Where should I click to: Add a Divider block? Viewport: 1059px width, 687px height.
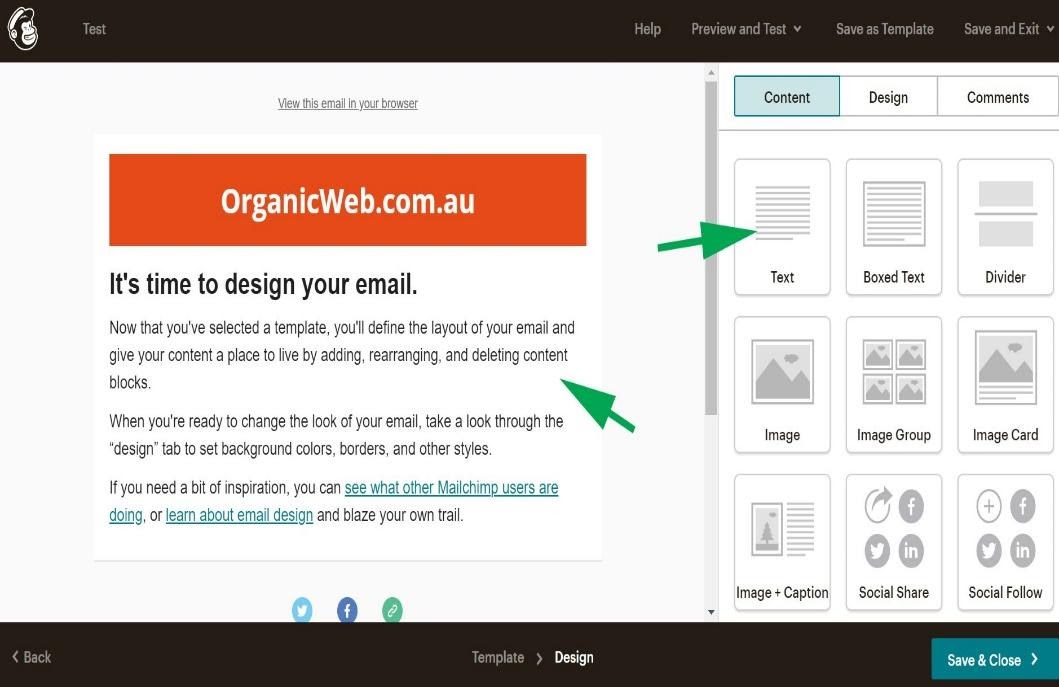(1004, 225)
